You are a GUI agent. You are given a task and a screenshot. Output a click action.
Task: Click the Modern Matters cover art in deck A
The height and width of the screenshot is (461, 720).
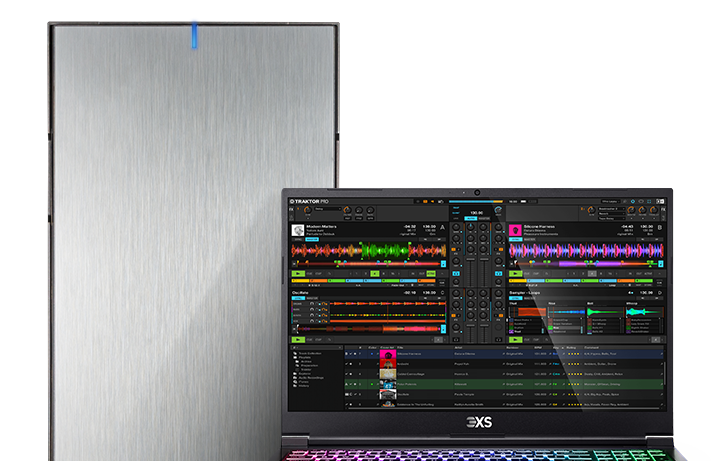tap(298, 230)
